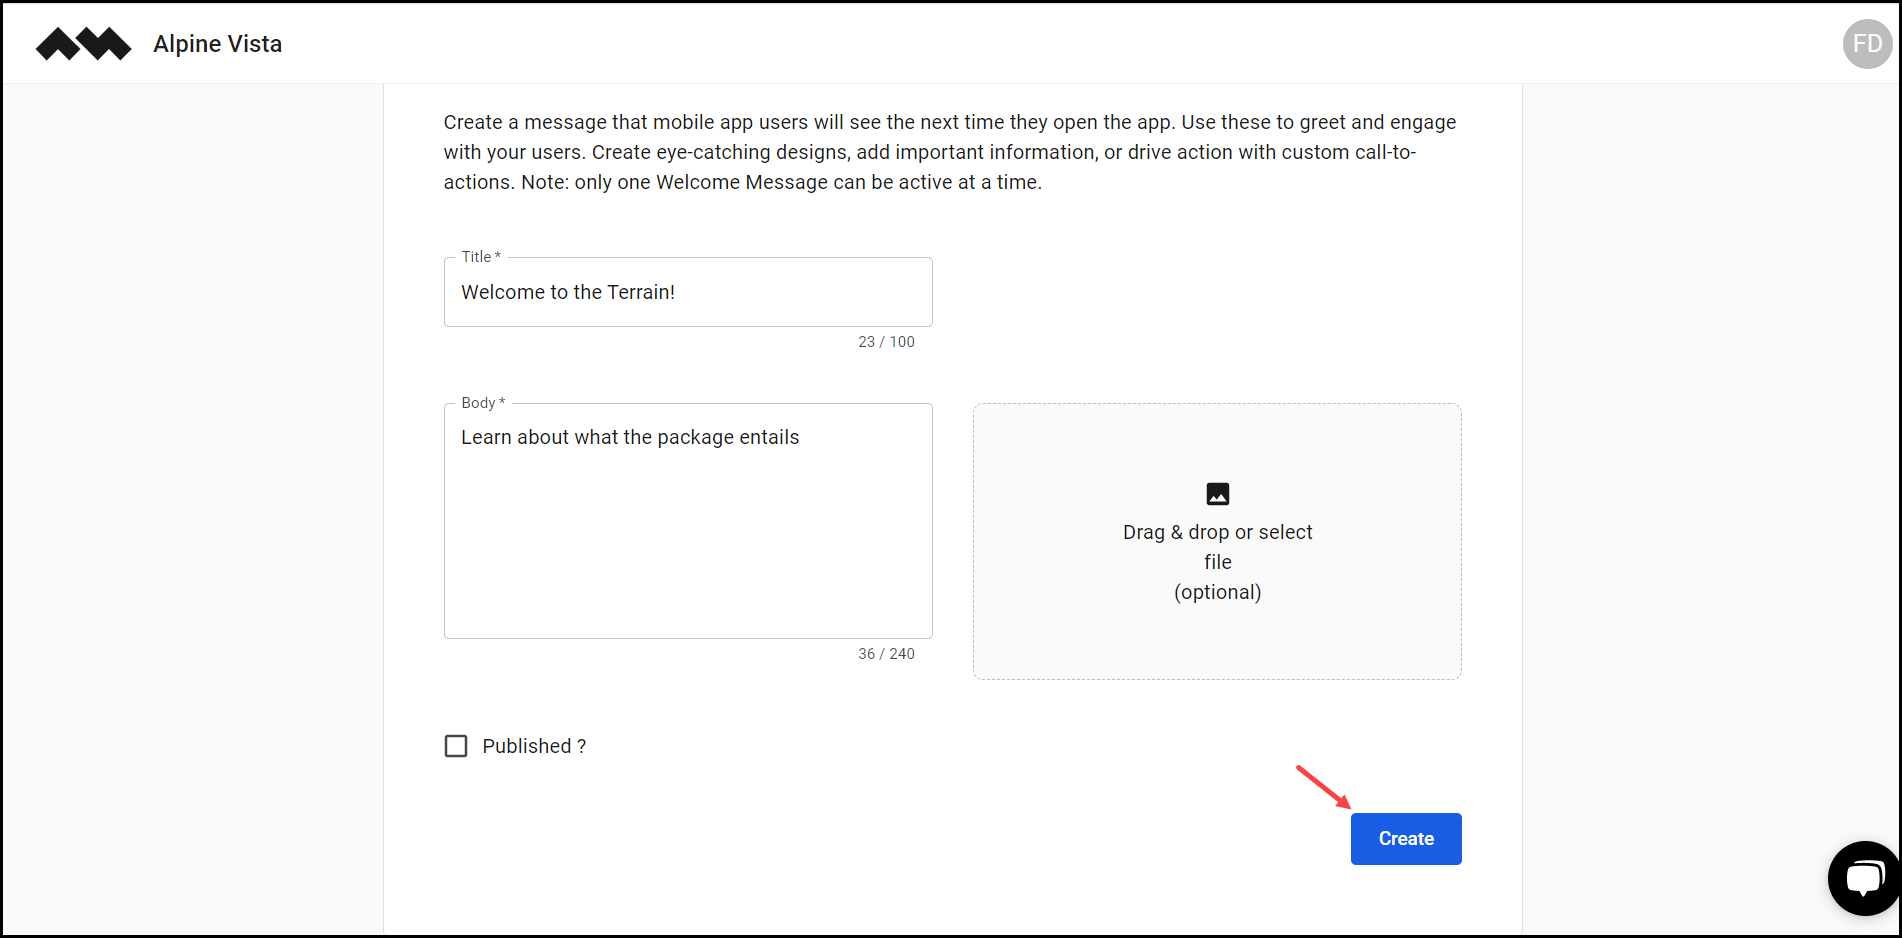The image size is (1902, 938).
Task: Click the "Body *" field label
Action: tap(479, 402)
